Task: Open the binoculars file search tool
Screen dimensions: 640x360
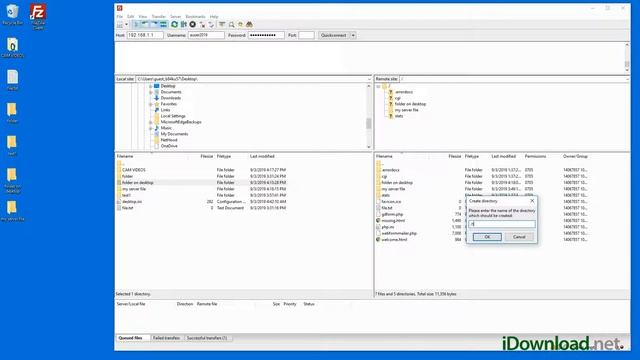Action: (x=249, y=24)
